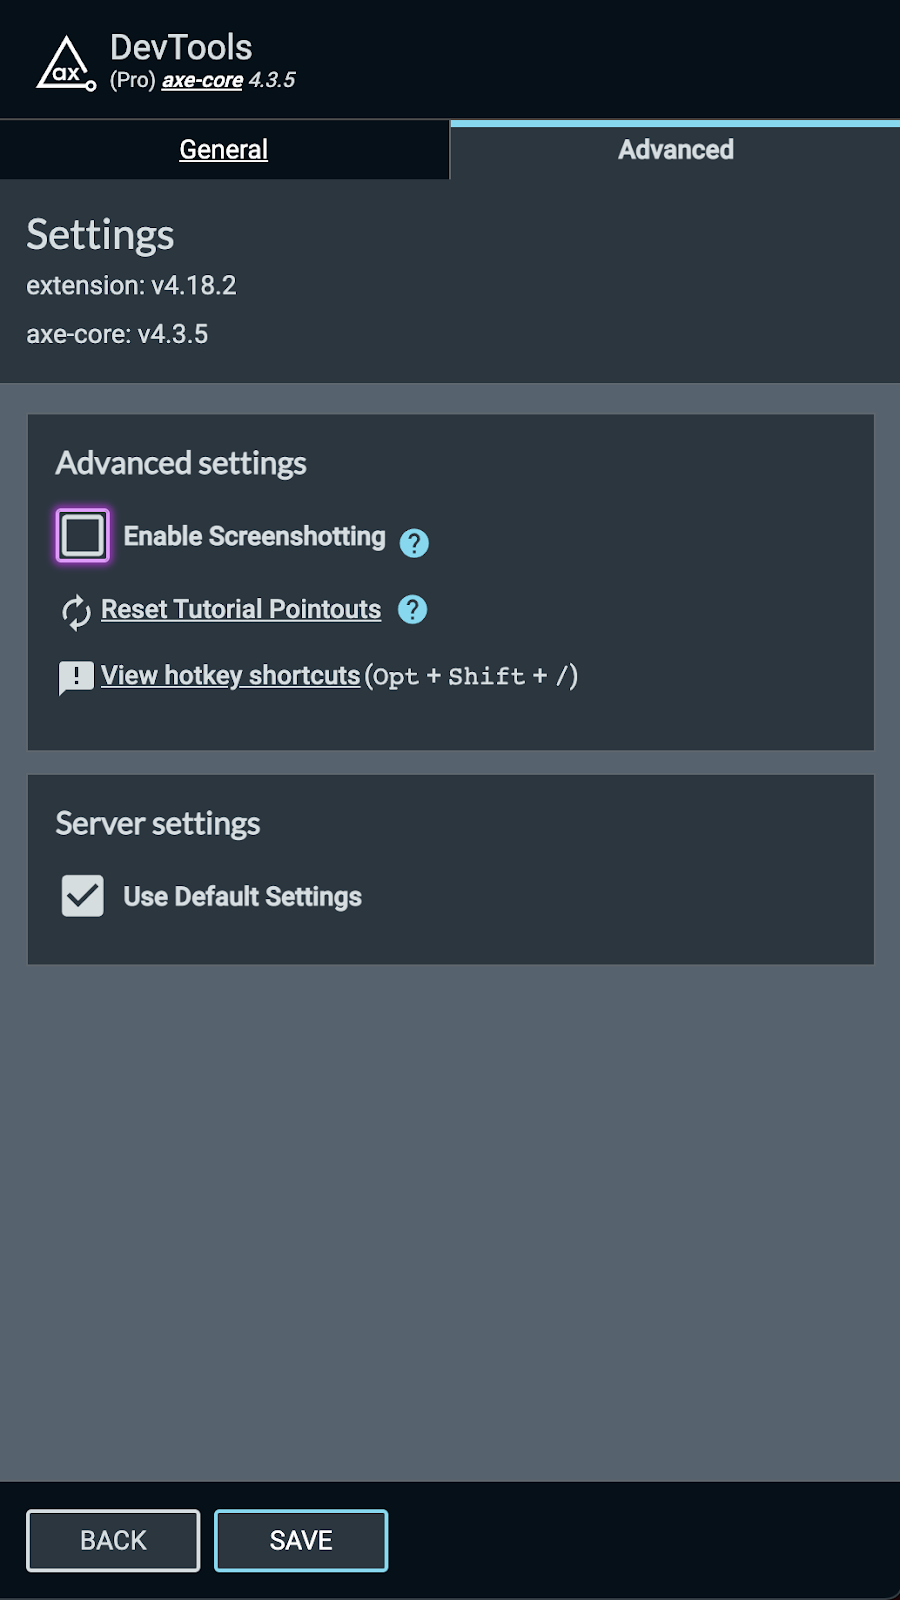This screenshot has width=900, height=1600.
Task: Select the Advanced tab
Action: (x=676, y=150)
